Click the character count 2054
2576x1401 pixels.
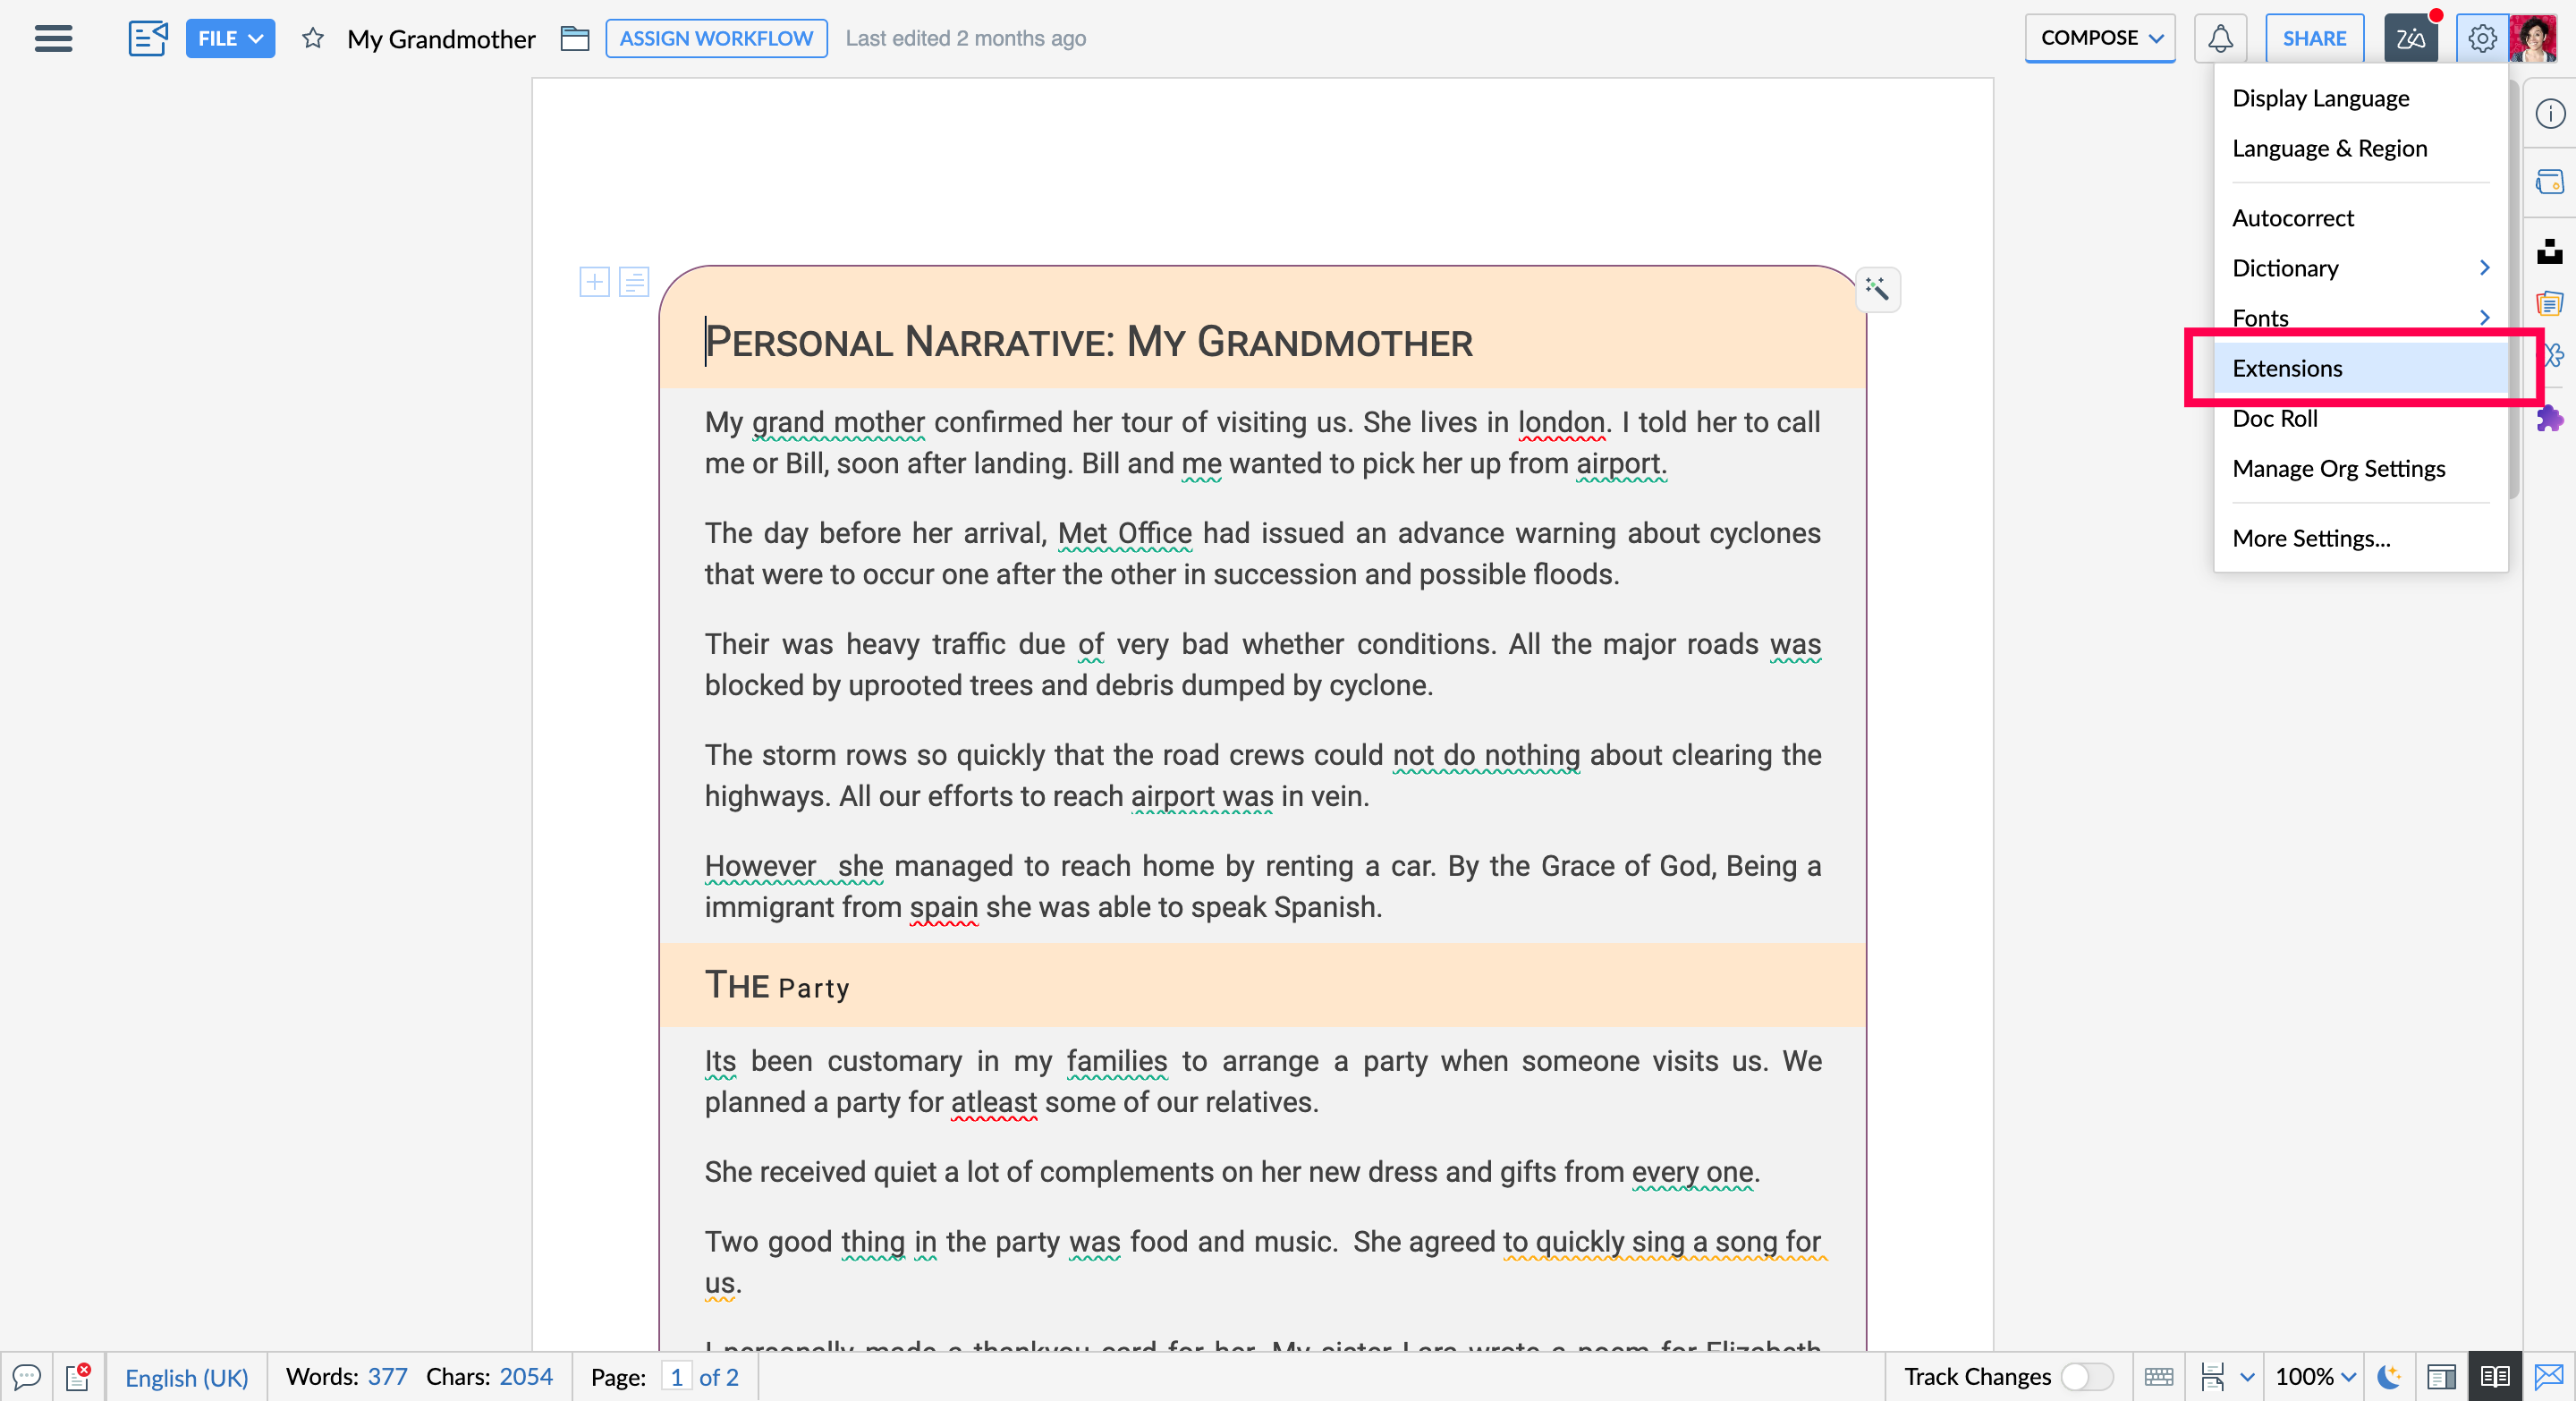tap(525, 1377)
